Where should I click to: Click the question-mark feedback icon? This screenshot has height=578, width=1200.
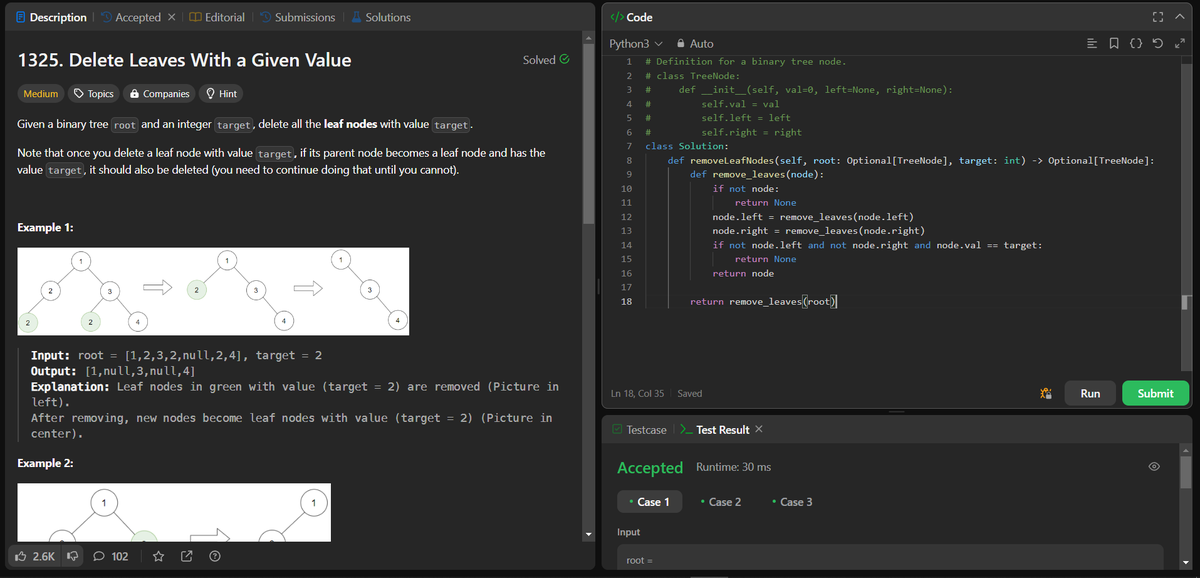coord(214,556)
